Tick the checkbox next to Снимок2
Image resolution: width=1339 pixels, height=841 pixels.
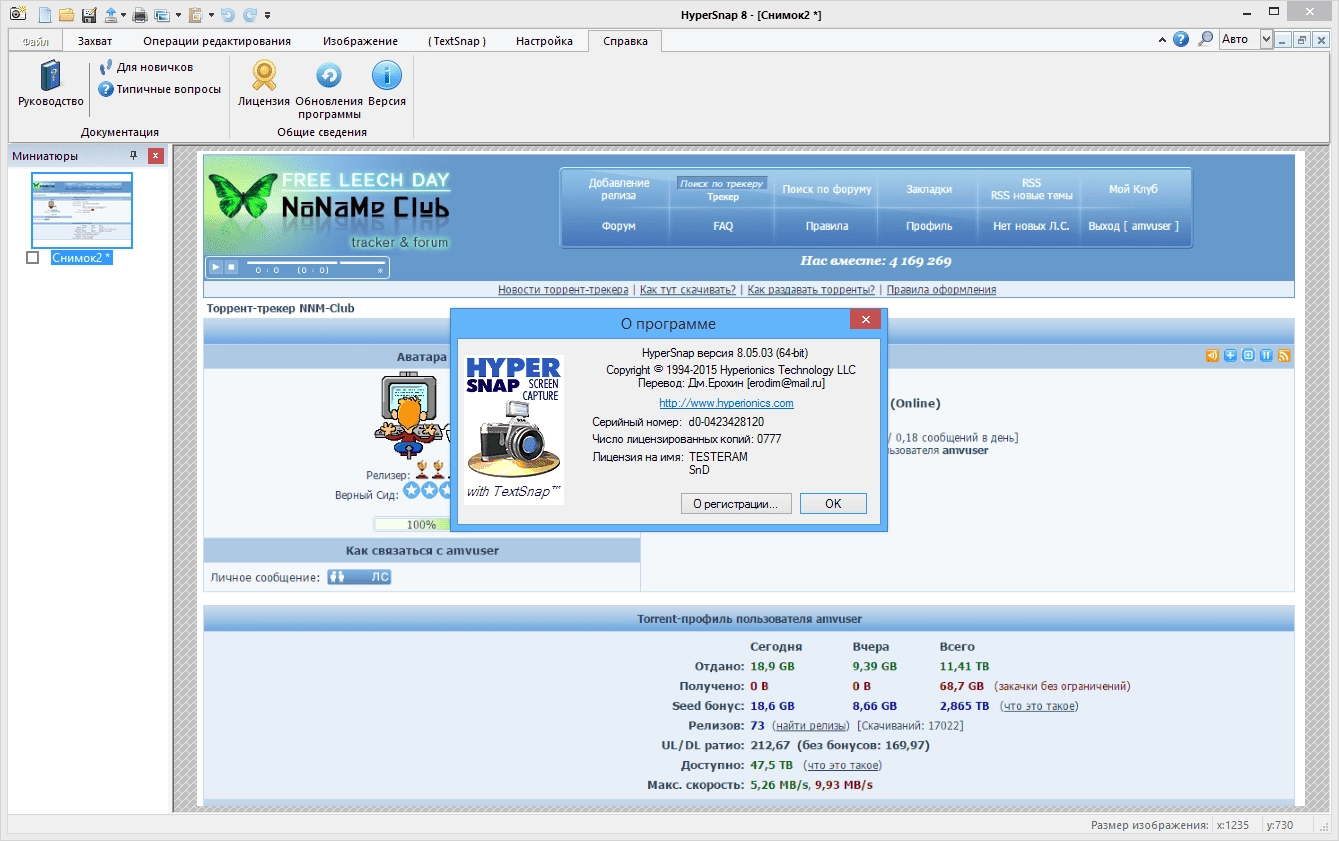(x=32, y=258)
